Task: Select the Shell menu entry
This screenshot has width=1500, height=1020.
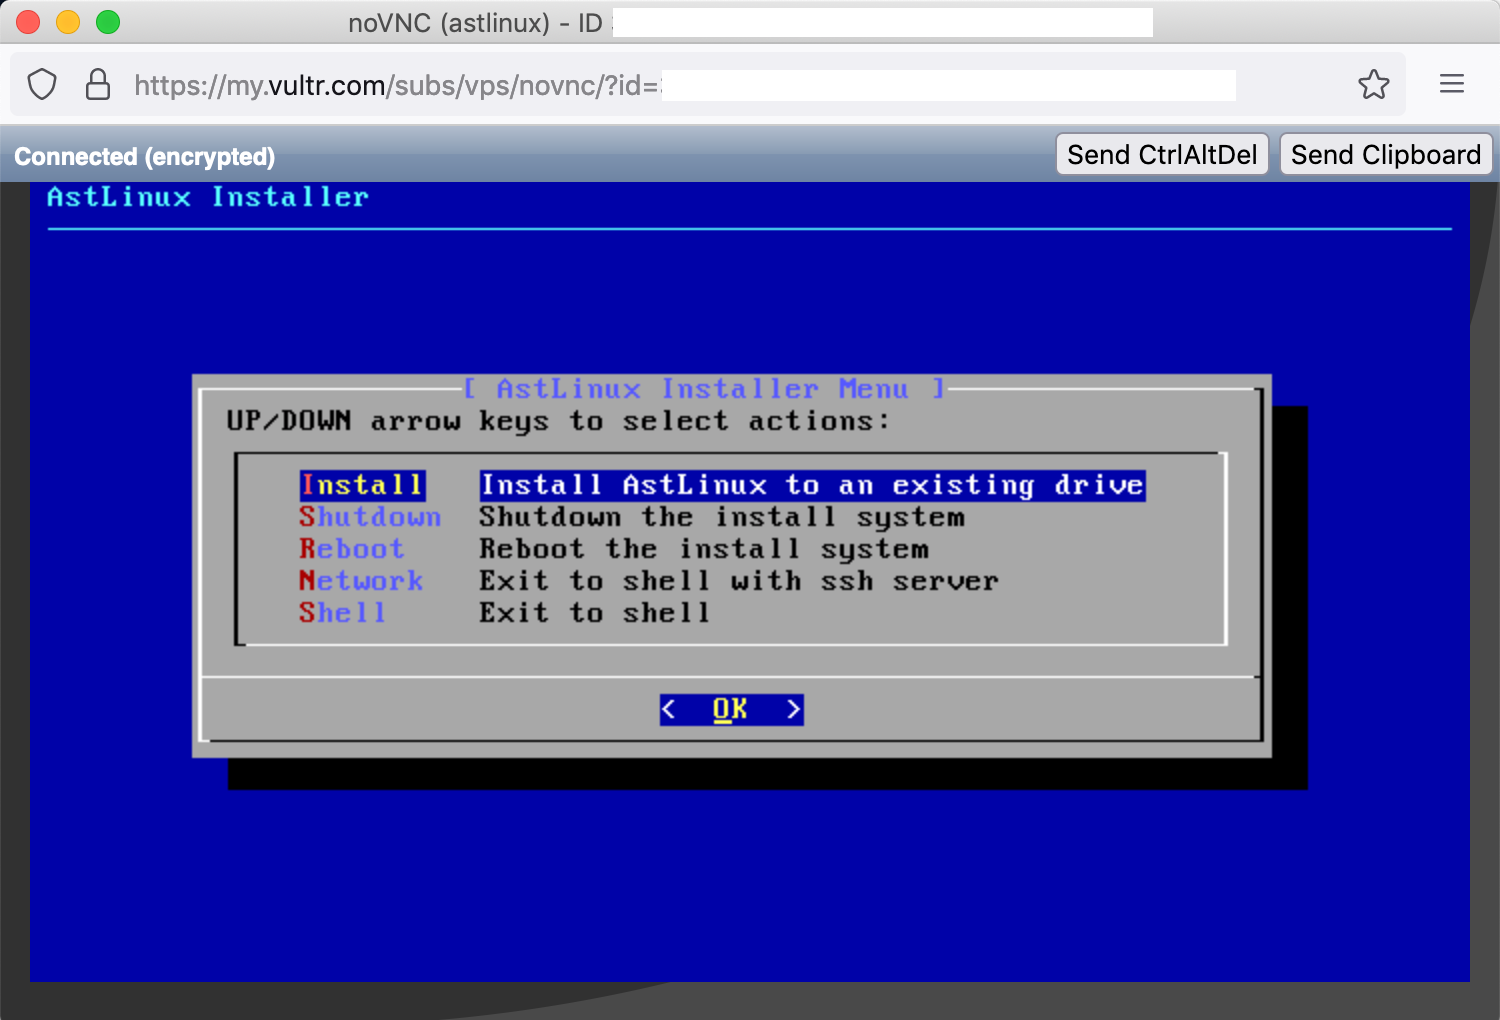Action: 343,613
